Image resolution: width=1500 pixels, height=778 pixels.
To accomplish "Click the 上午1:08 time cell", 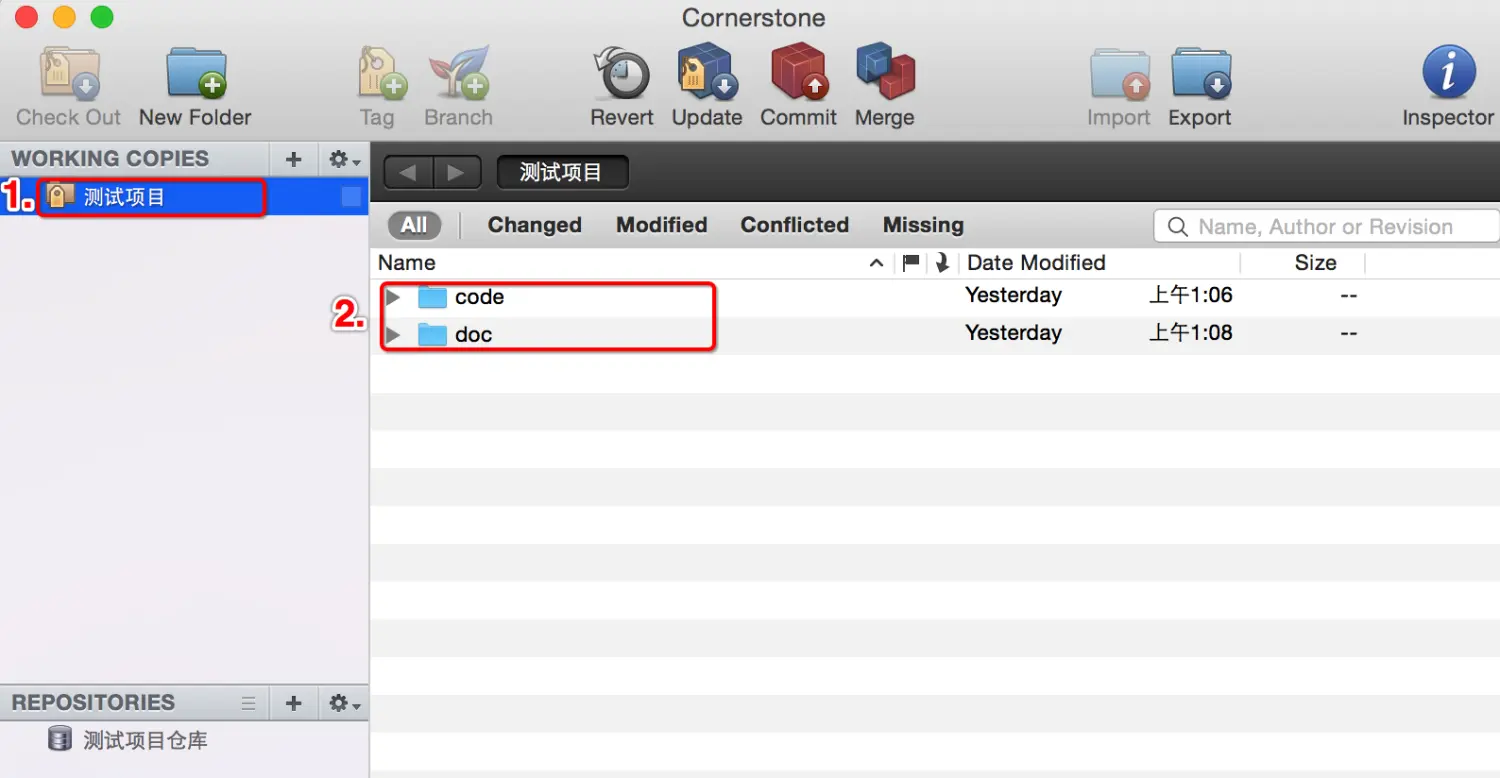I will (1190, 333).
